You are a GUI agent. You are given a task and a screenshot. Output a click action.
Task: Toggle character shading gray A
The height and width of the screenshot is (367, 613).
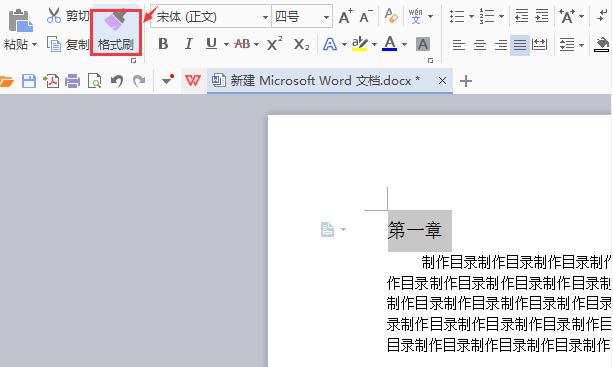(423, 44)
